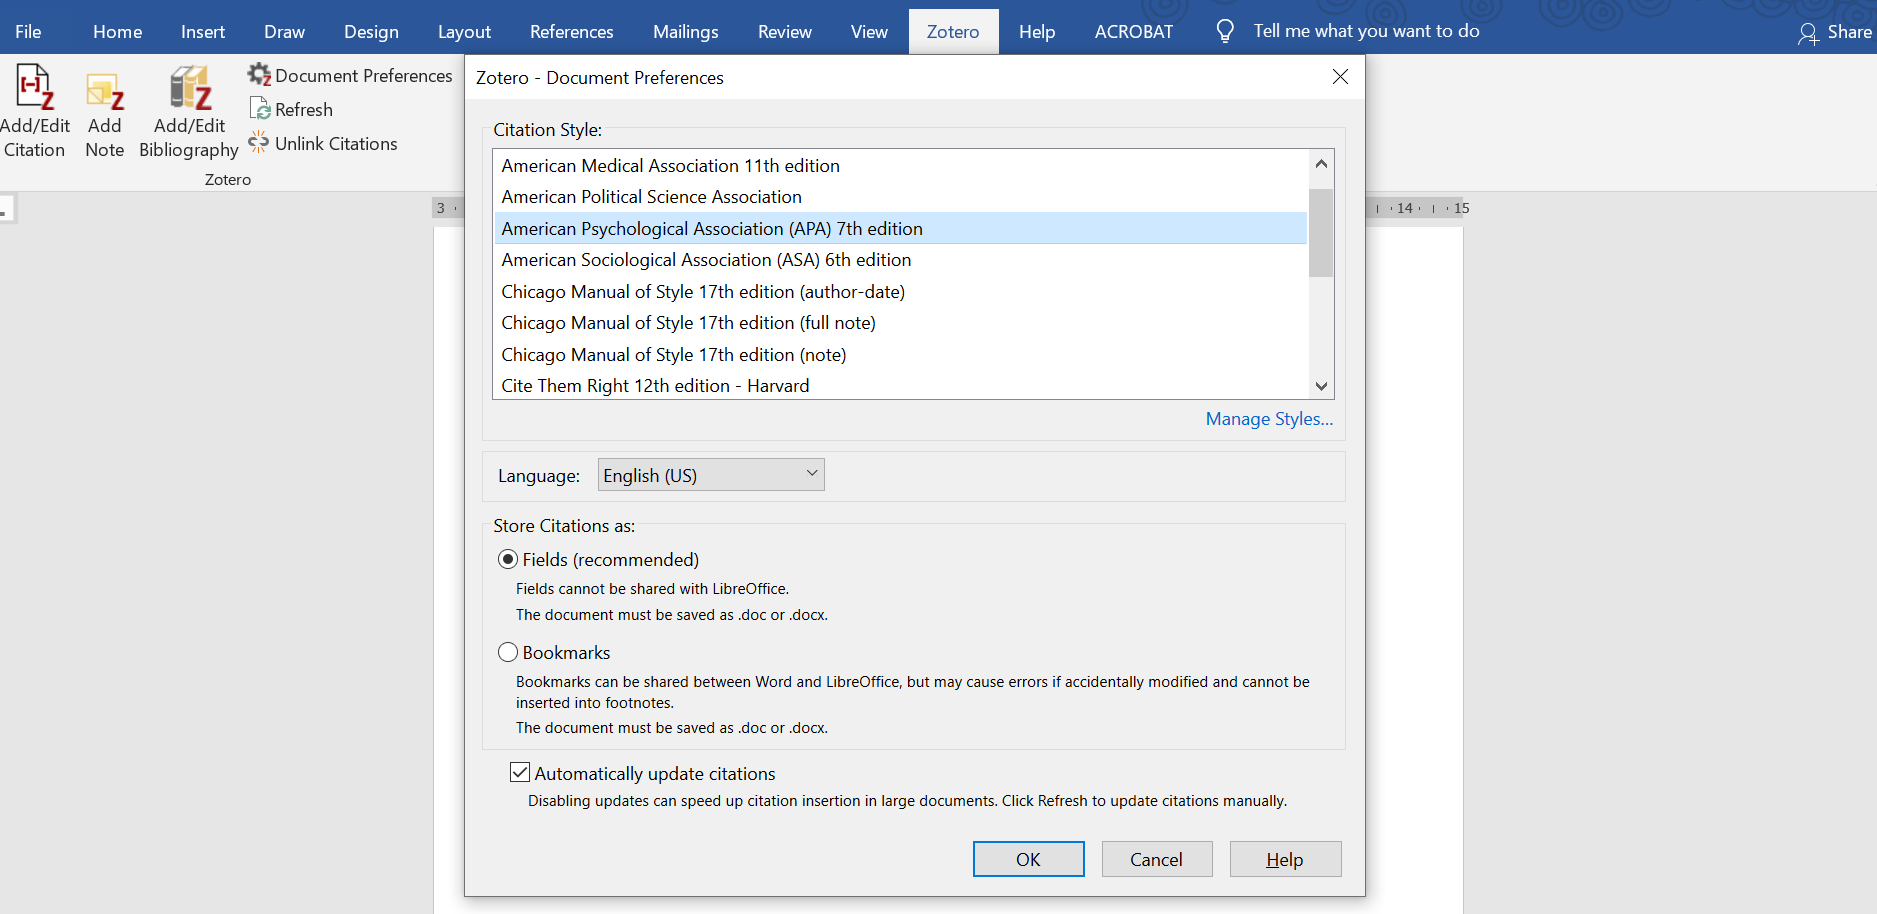Click Unlink Citations in the ribbon
The width and height of the screenshot is (1877, 914).
(x=322, y=143)
